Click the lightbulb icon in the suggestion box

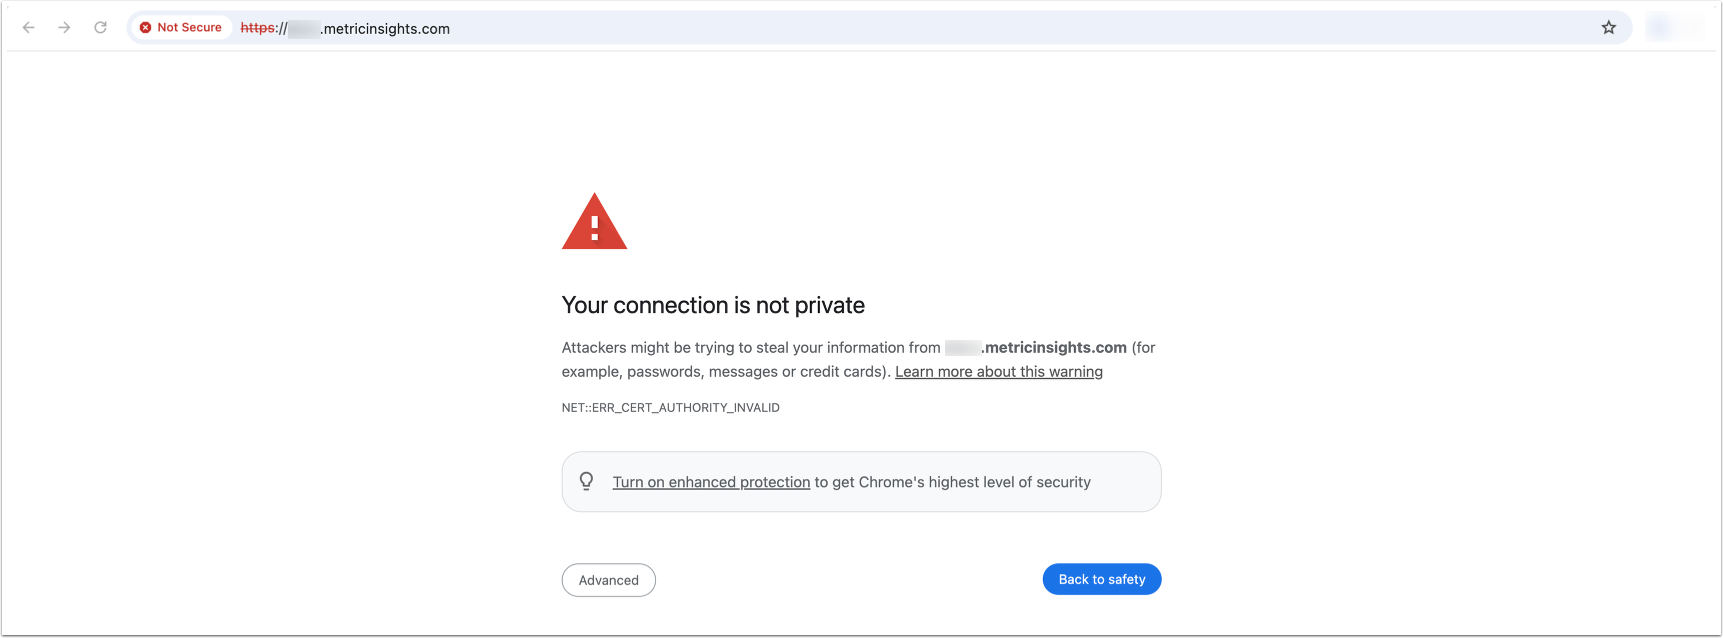[587, 482]
